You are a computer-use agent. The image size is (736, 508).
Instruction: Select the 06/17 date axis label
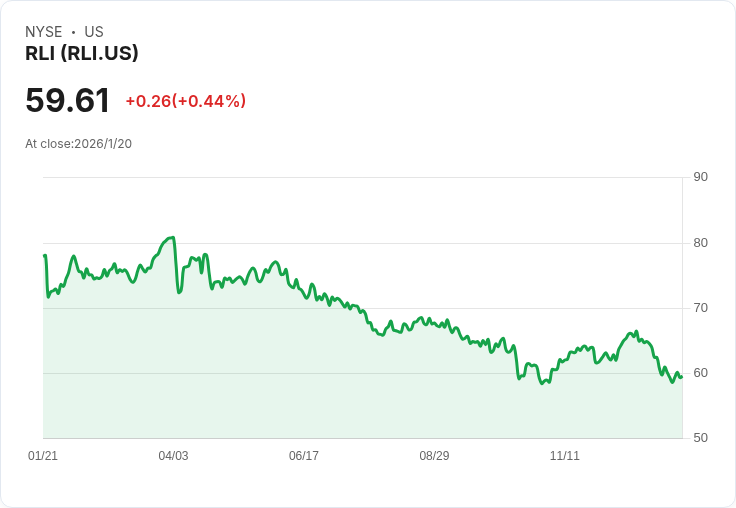click(304, 456)
